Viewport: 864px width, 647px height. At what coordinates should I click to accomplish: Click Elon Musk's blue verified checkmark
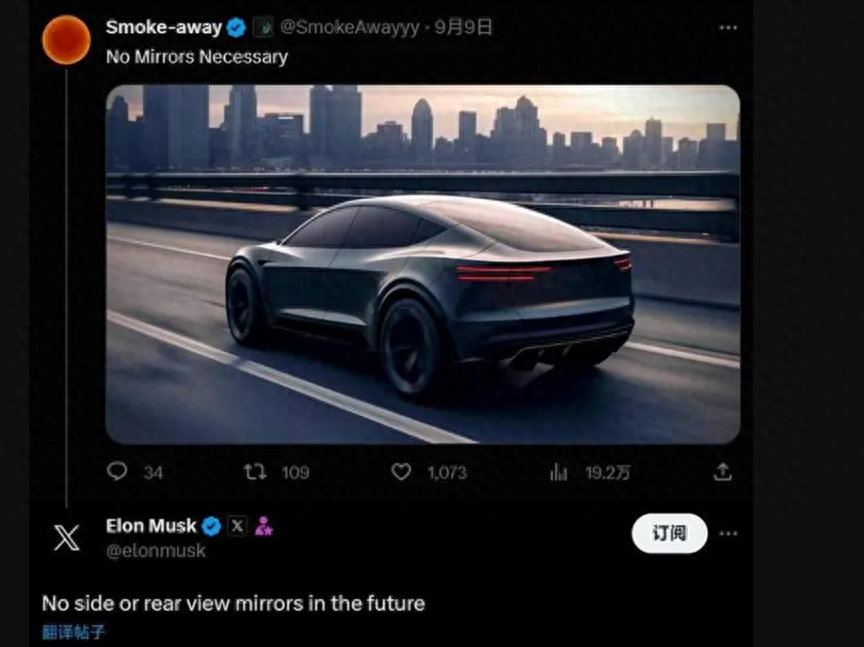point(212,526)
